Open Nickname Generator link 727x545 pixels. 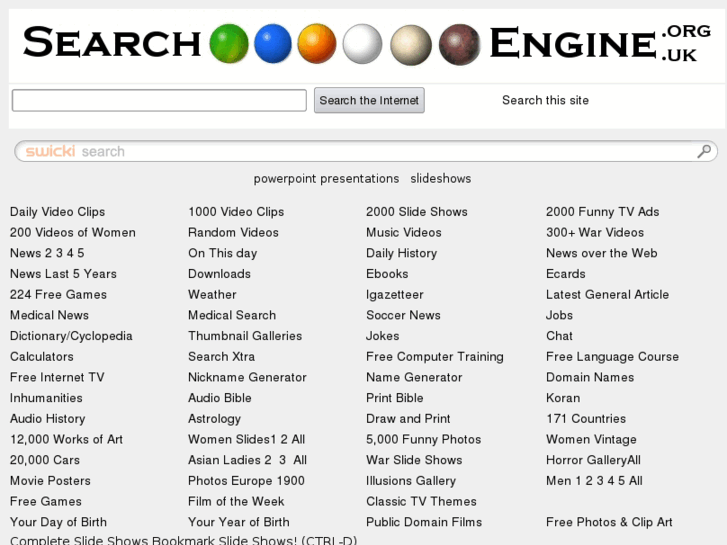click(247, 377)
